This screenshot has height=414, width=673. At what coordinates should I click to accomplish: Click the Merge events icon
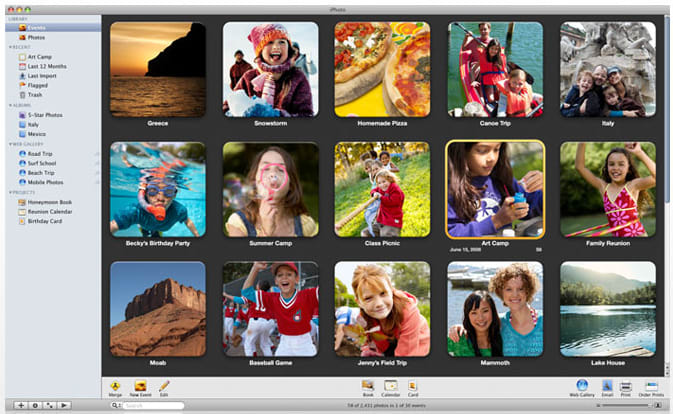point(115,386)
